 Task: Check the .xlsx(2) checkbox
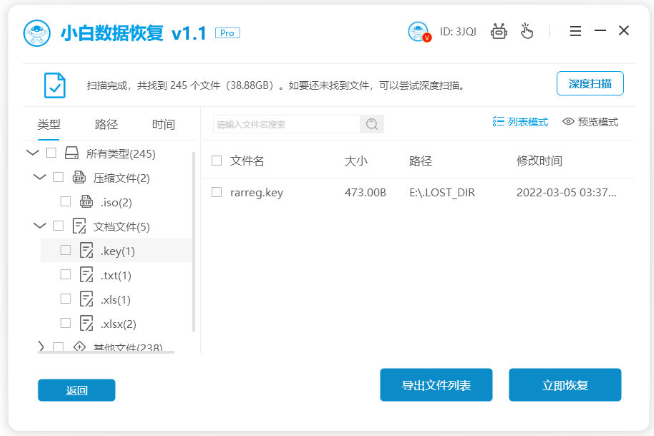click(65, 323)
